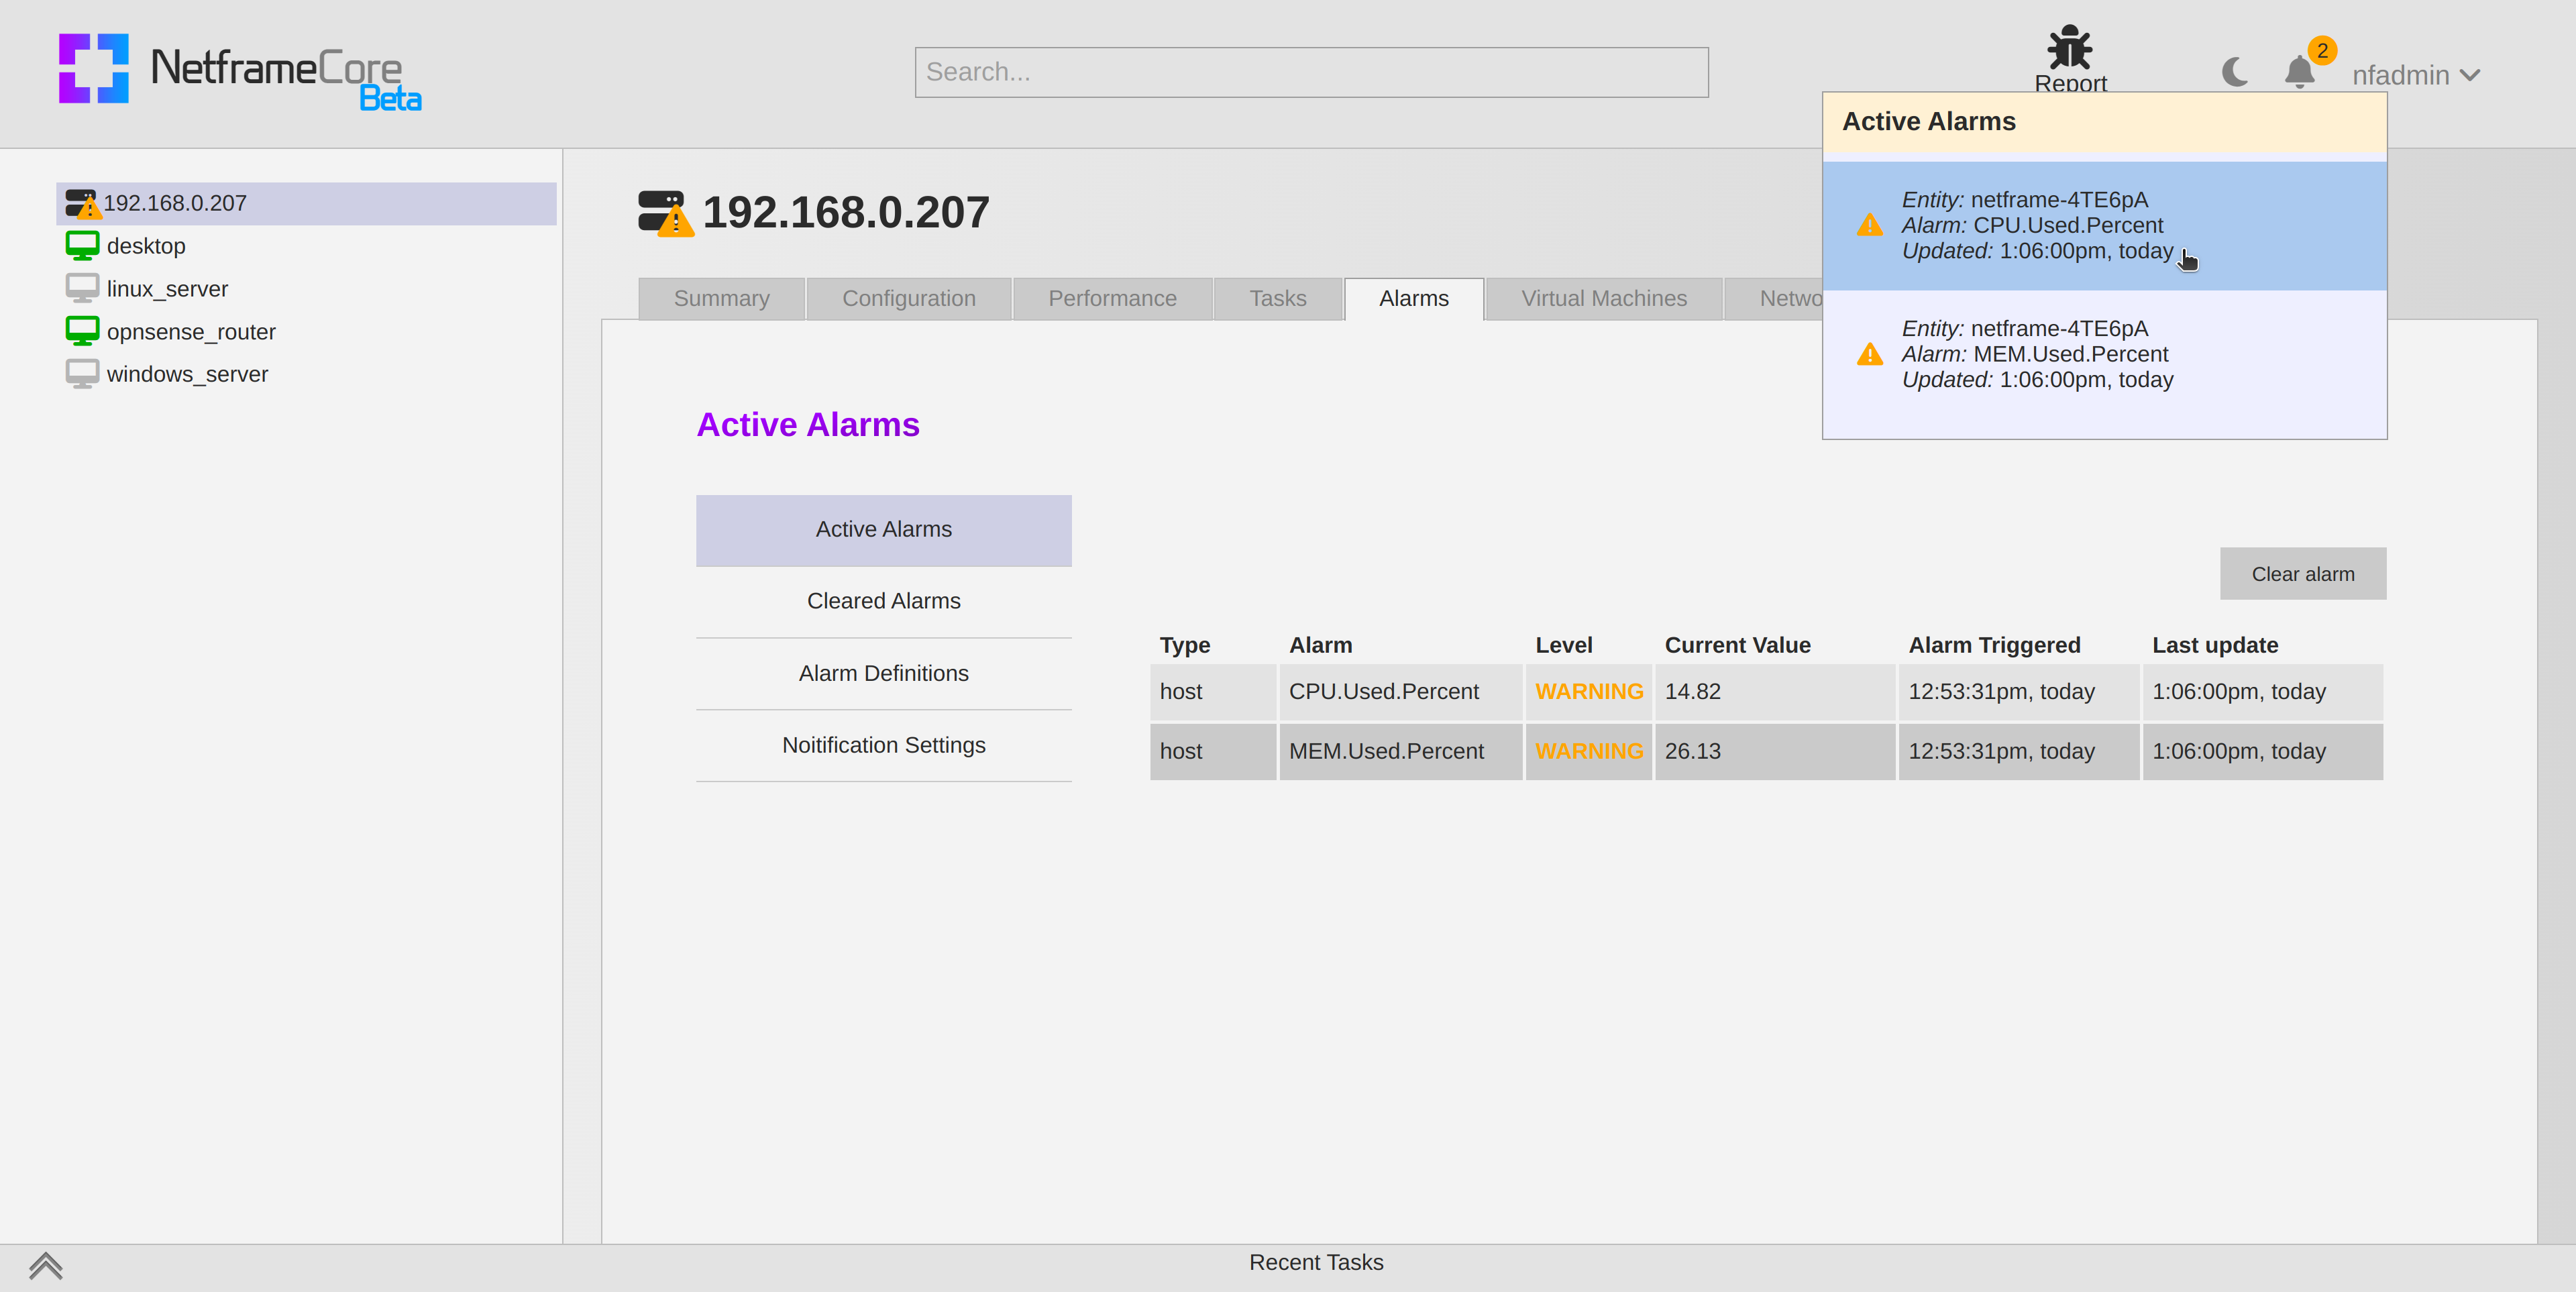Switch to the Performance tab
Viewport: 2576px width, 1292px height.
[x=1112, y=298]
